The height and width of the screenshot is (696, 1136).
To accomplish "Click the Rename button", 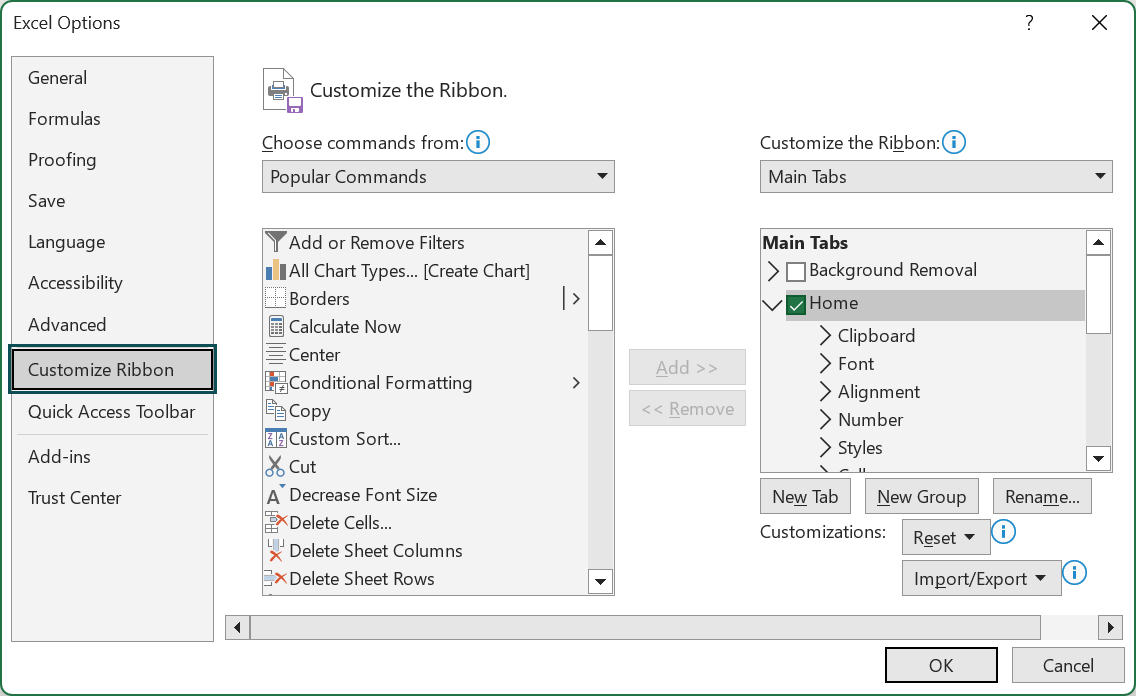I will pos(1042,496).
